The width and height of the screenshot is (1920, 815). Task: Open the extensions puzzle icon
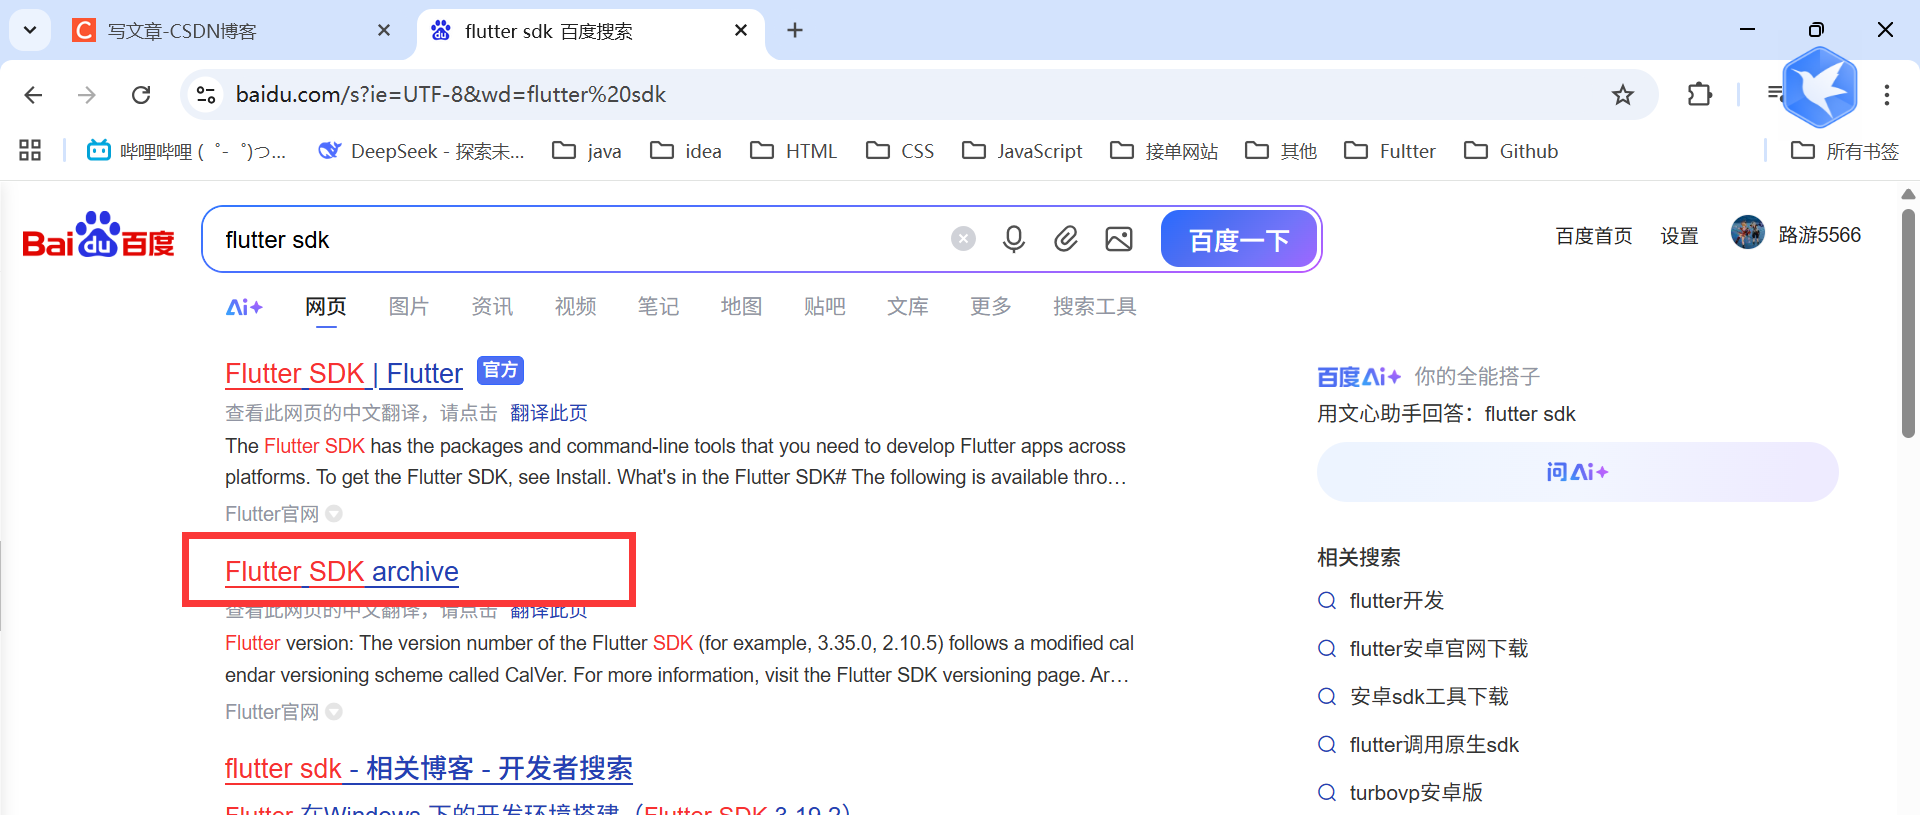tap(1699, 95)
